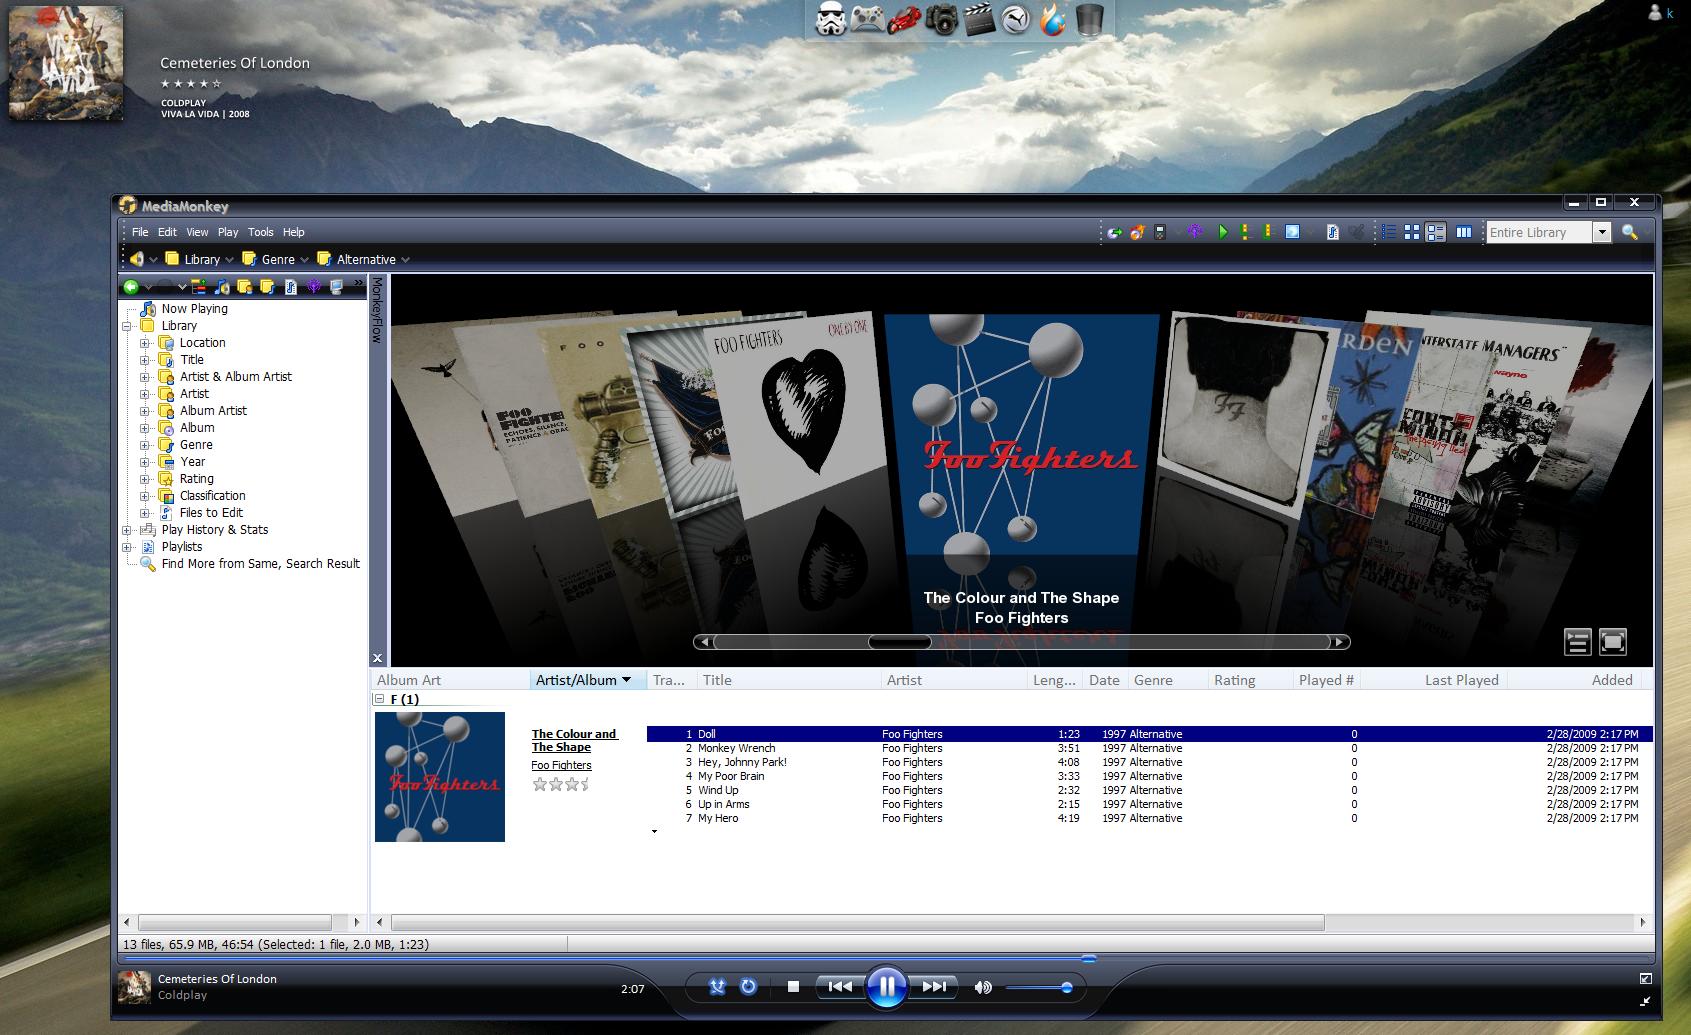The image size is (1691, 1035).
Task: Click the synchronize devices toolbar icon
Action: pos(1159,232)
